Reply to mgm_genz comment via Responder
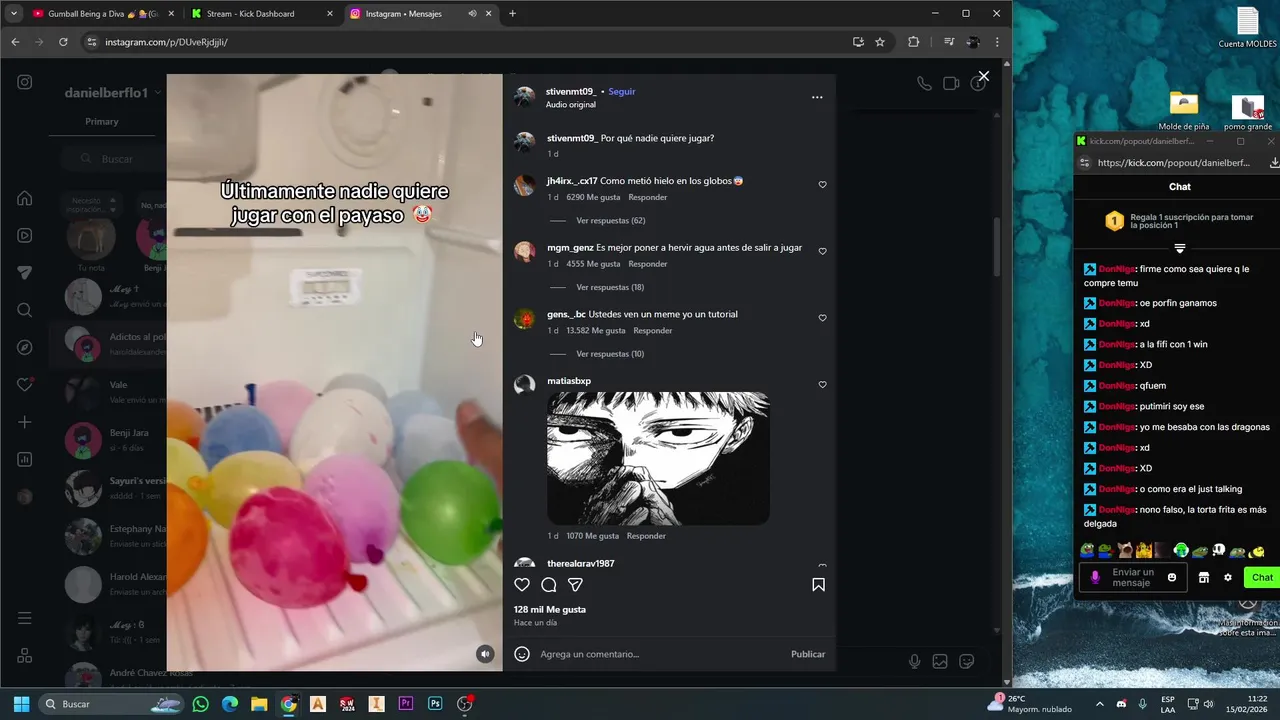Screen dimensions: 1280x720 coord(648,264)
